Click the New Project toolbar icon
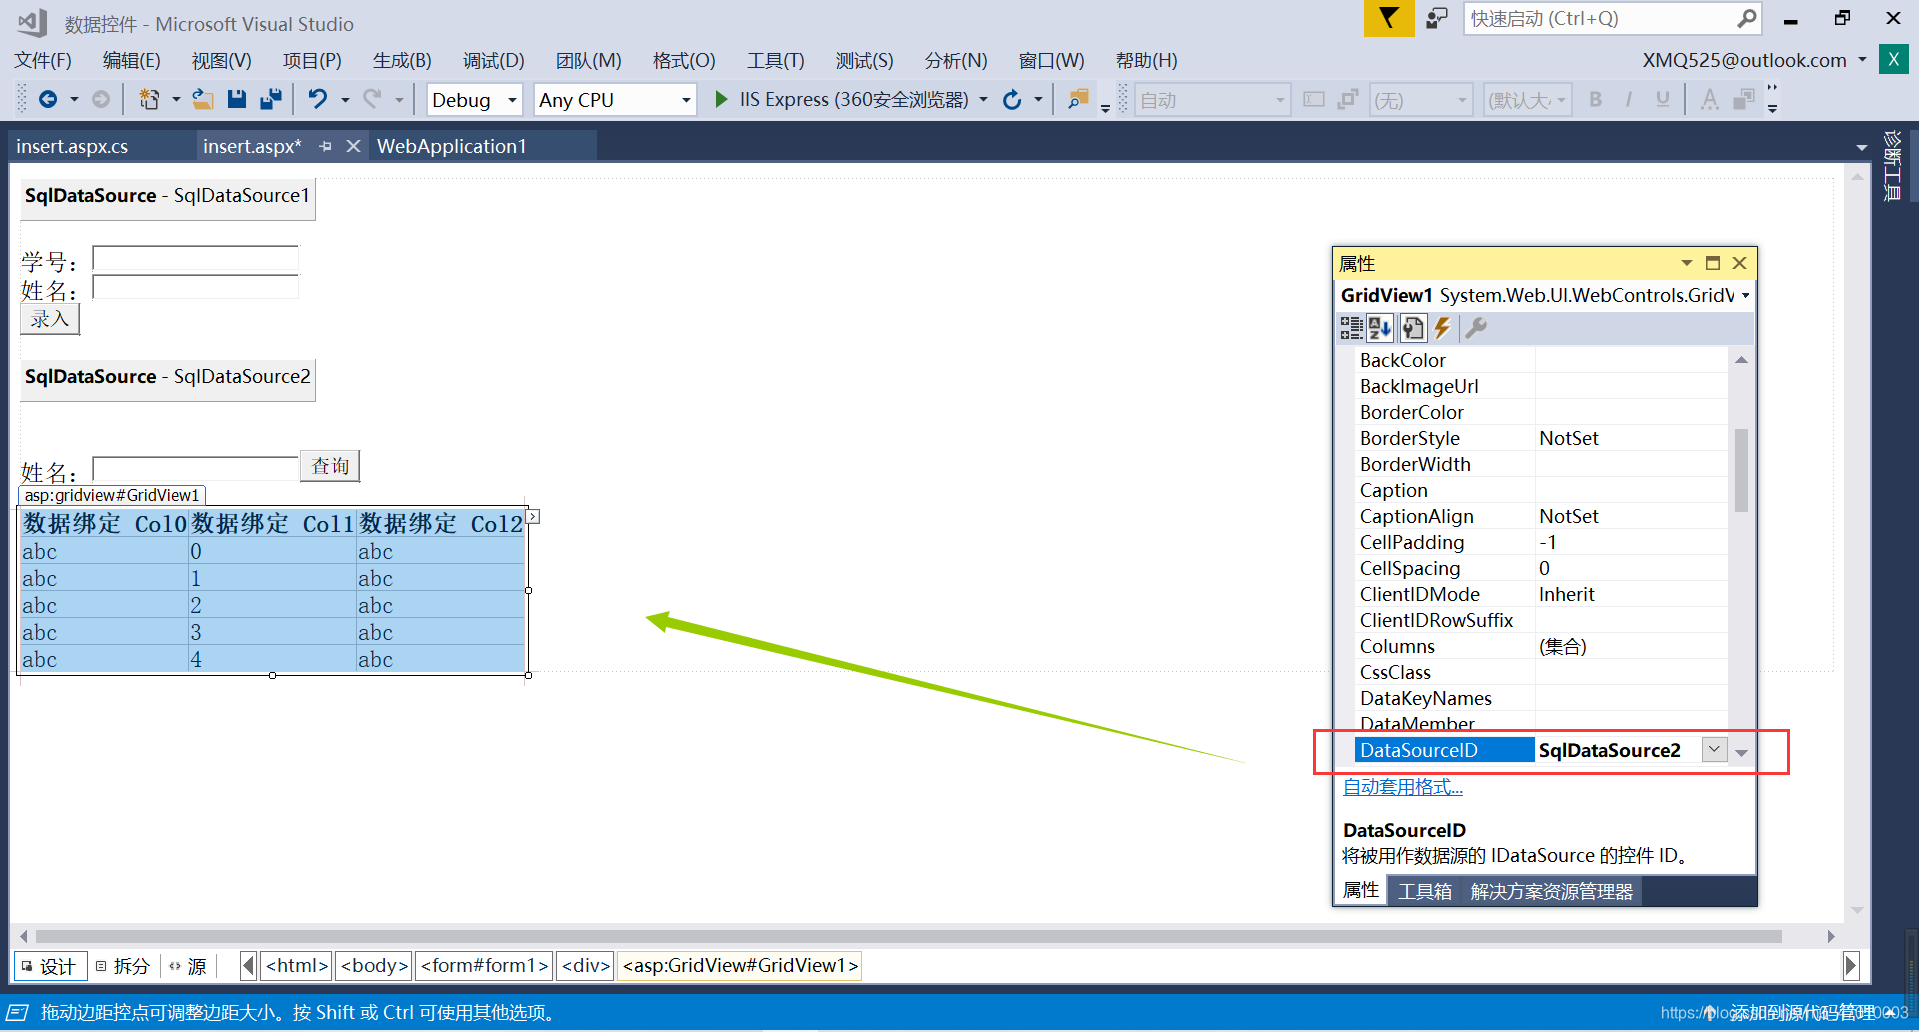Image resolution: width=1919 pixels, height=1032 pixels. point(149,99)
